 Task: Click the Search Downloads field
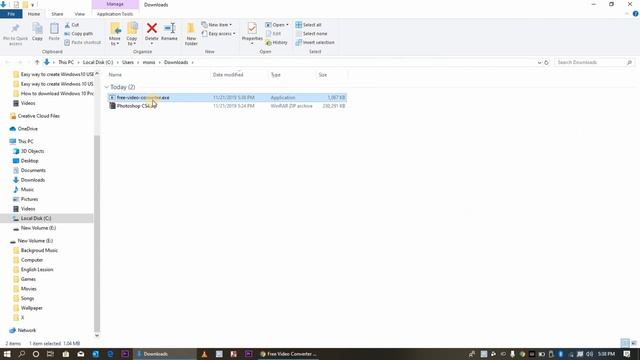[594, 62]
